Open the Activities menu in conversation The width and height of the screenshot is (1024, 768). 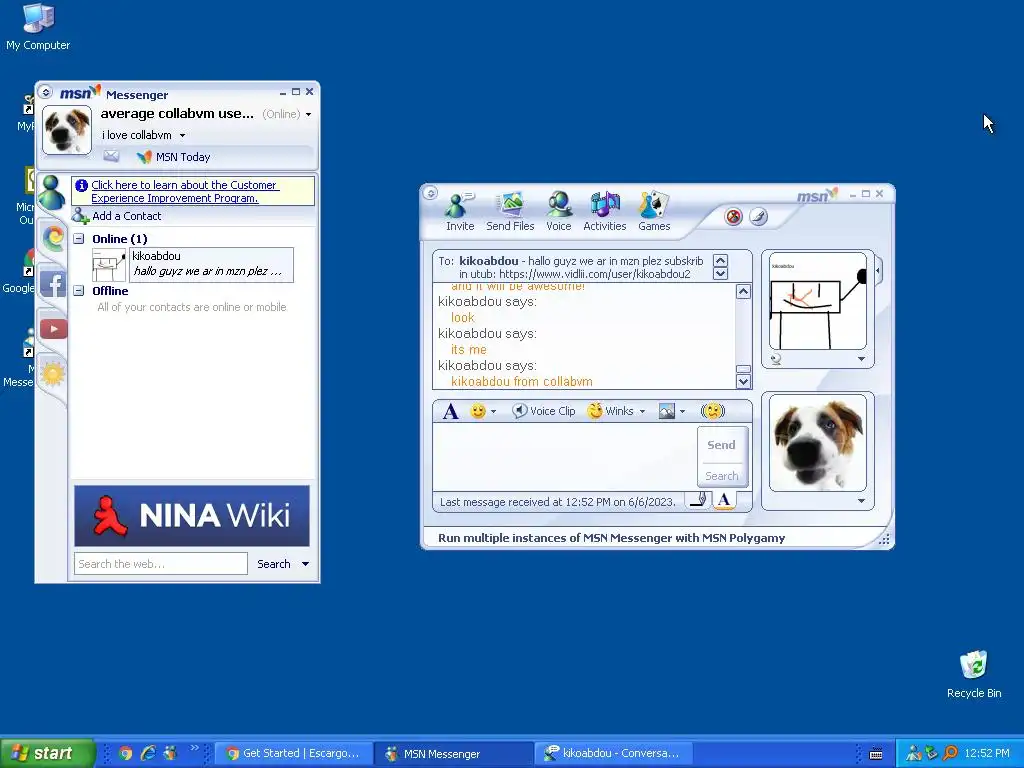605,212
